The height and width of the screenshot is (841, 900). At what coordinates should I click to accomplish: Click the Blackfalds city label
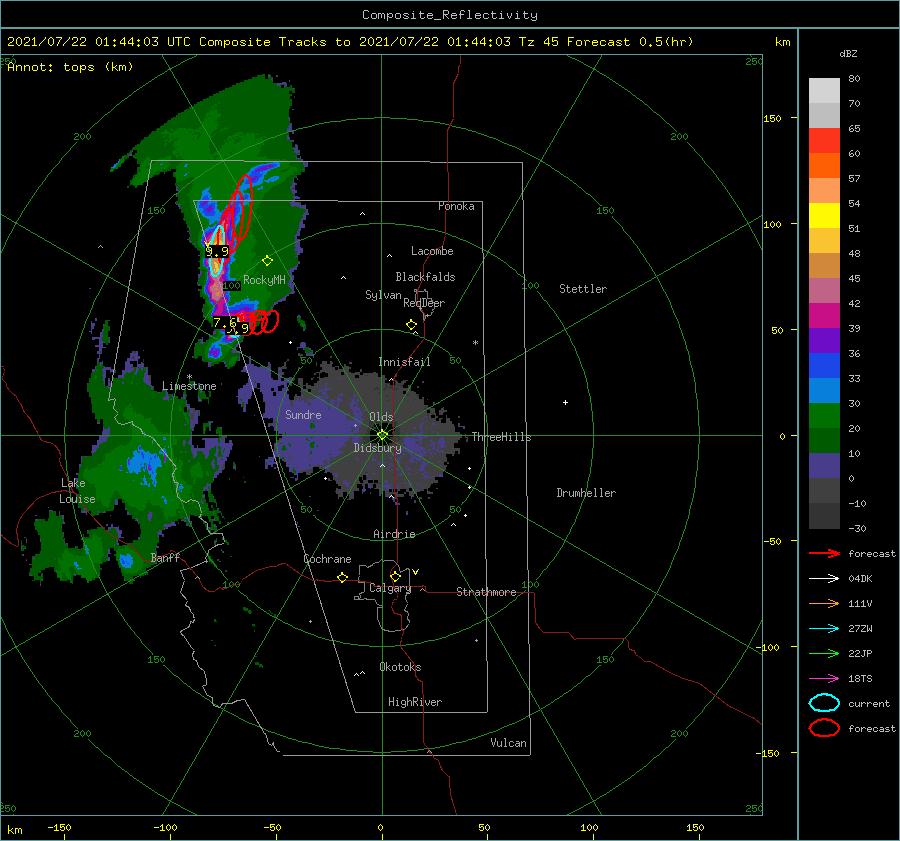click(x=425, y=277)
